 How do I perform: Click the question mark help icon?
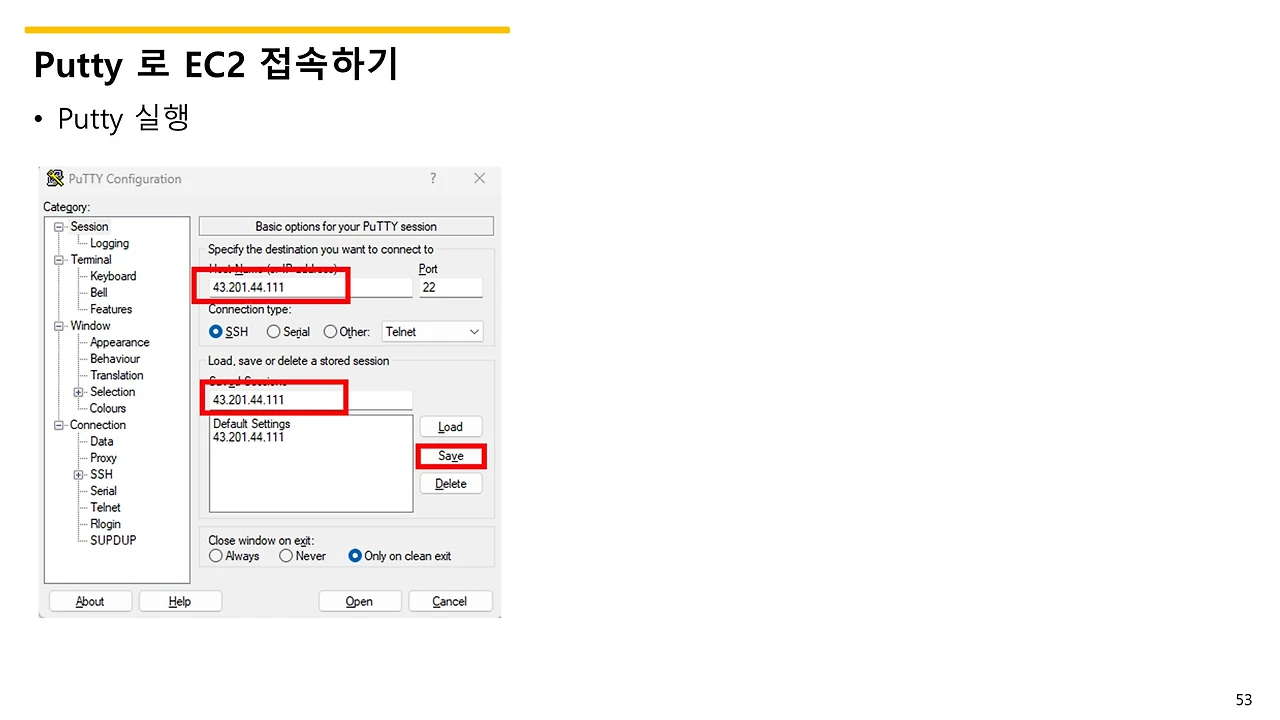(x=432, y=178)
